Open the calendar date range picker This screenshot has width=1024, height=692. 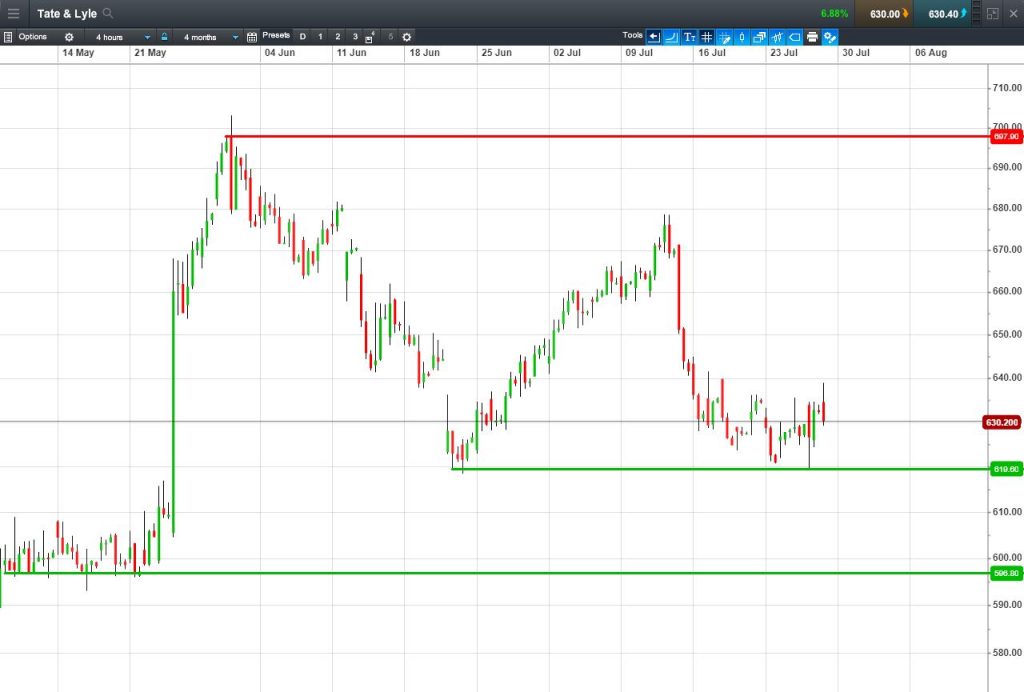[251, 37]
